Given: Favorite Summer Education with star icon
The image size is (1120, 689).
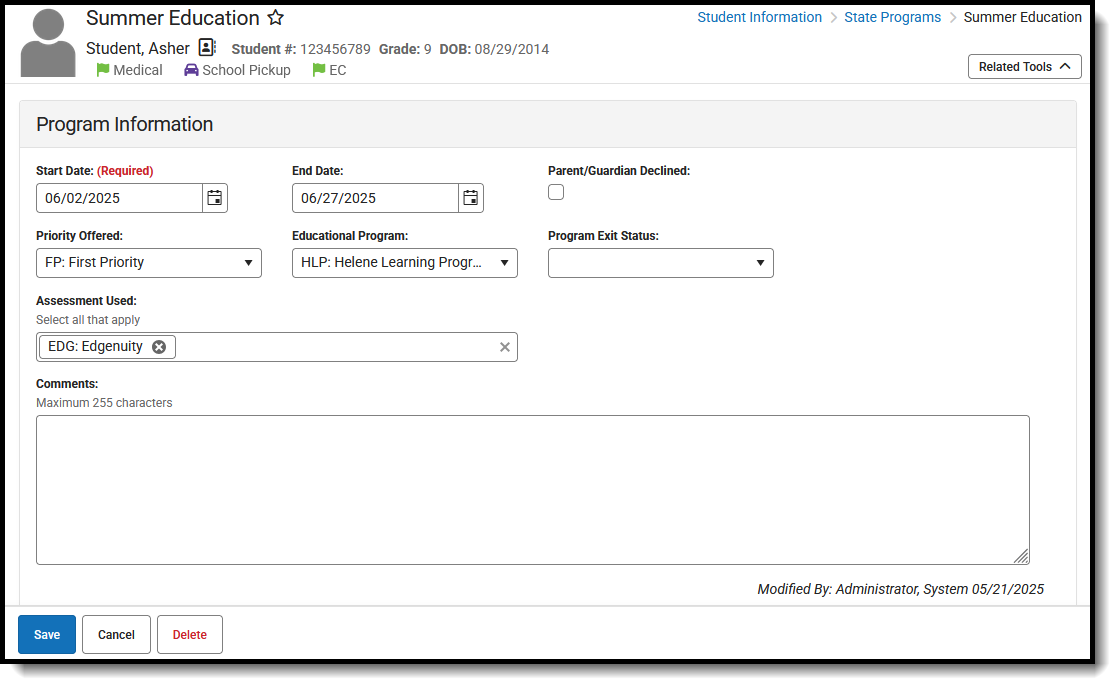Looking at the screenshot, I should pos(276,18).
